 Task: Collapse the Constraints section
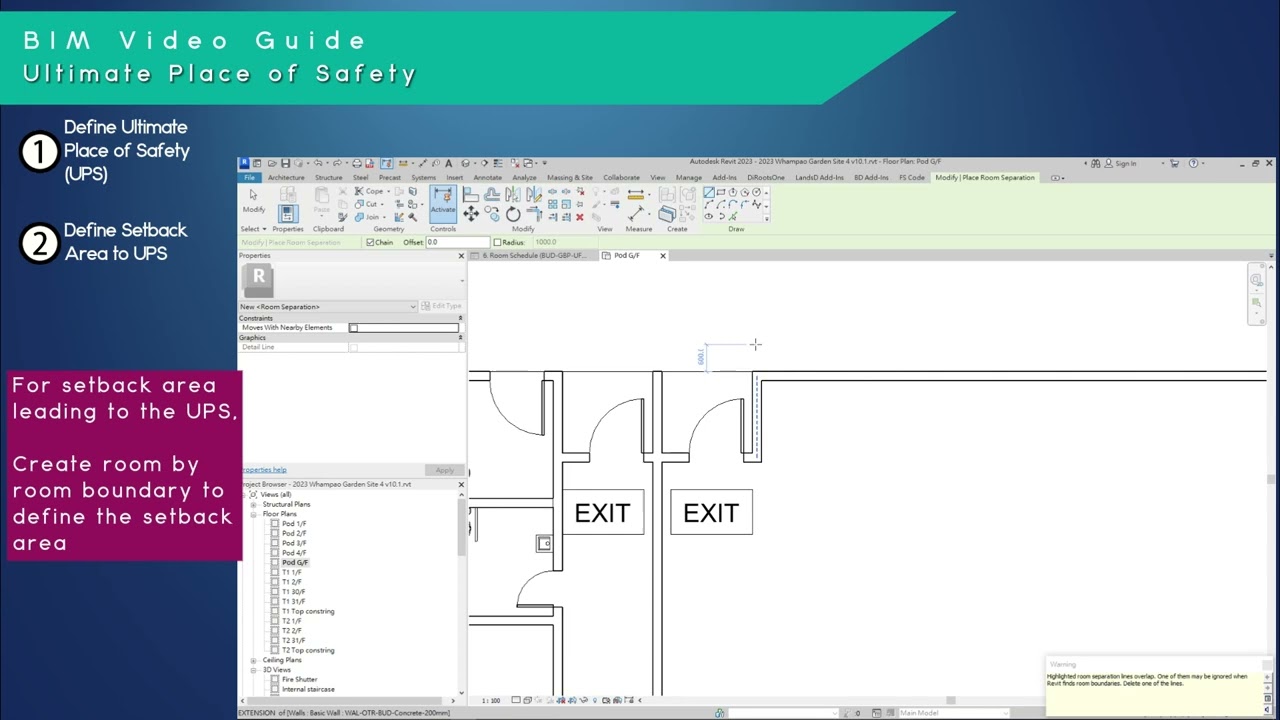click(x=460, y=318)
